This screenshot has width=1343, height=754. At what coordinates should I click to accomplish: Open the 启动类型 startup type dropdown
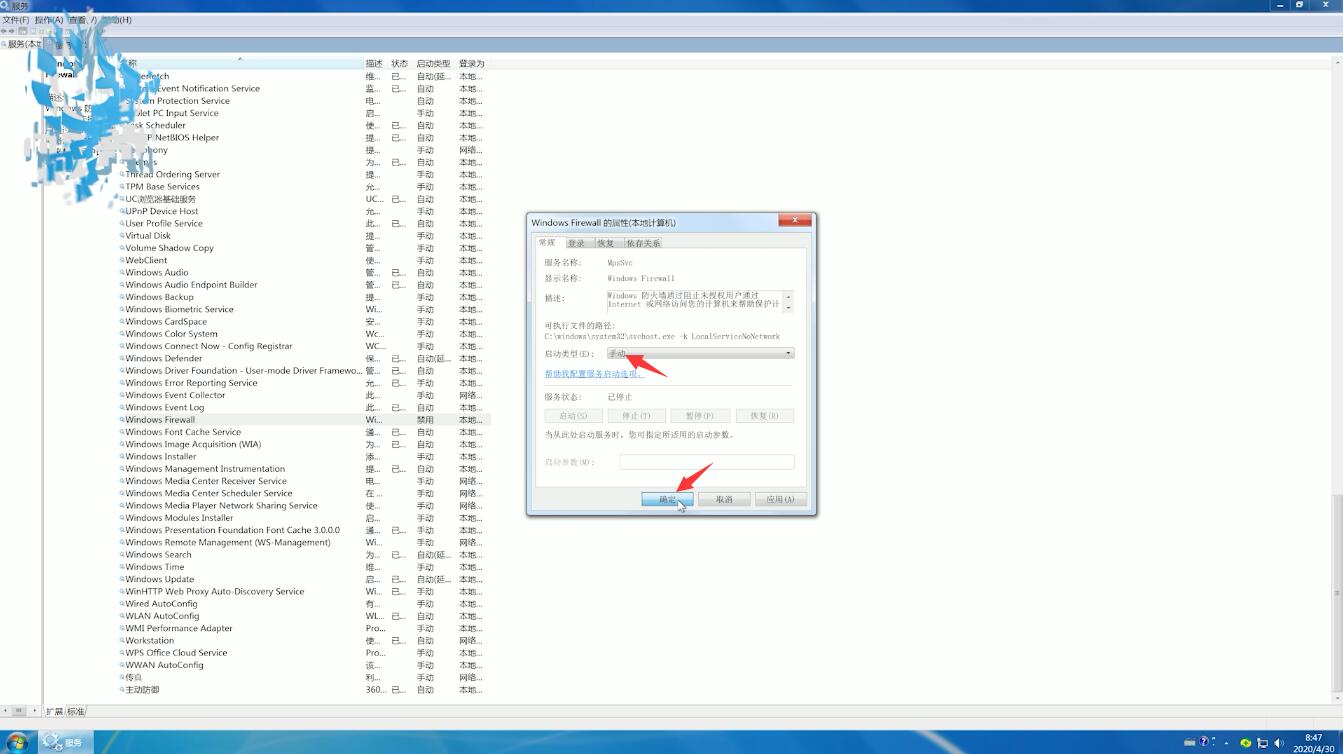coord(700,353)
